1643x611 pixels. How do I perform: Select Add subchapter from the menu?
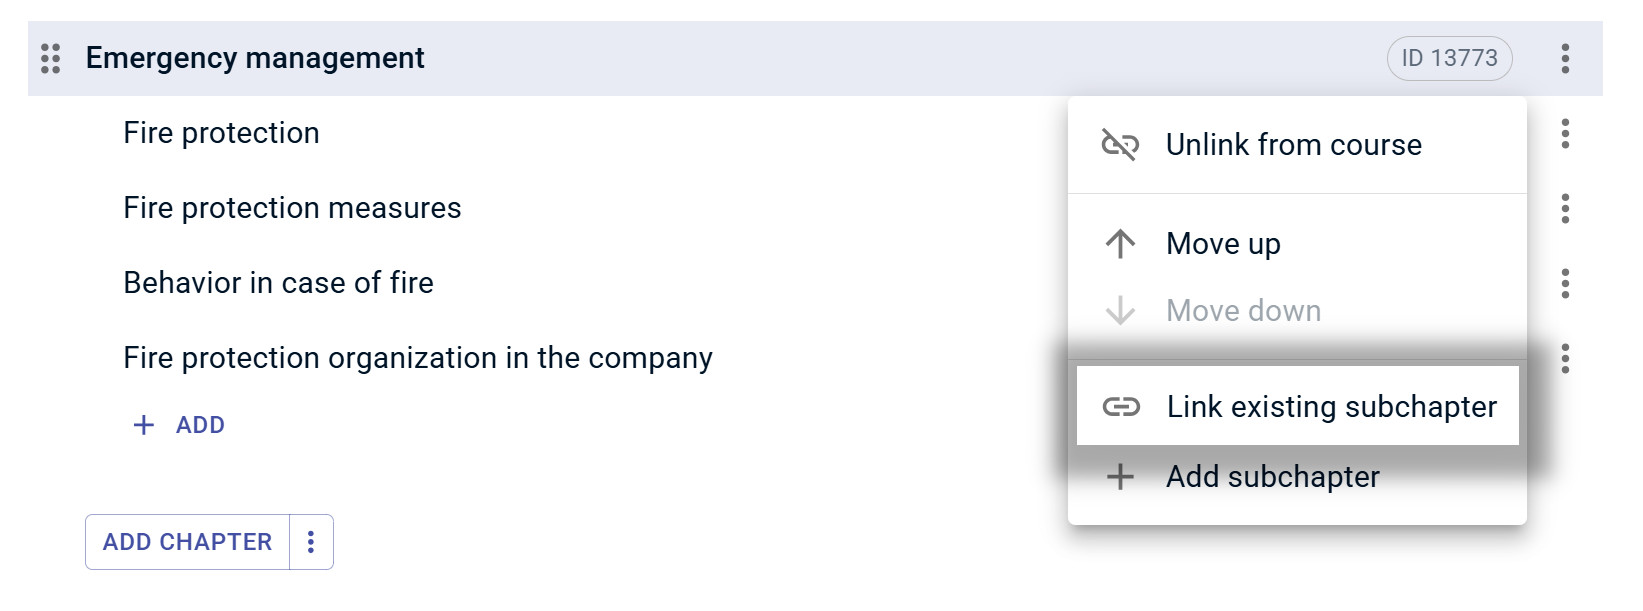pos(1272,476)
